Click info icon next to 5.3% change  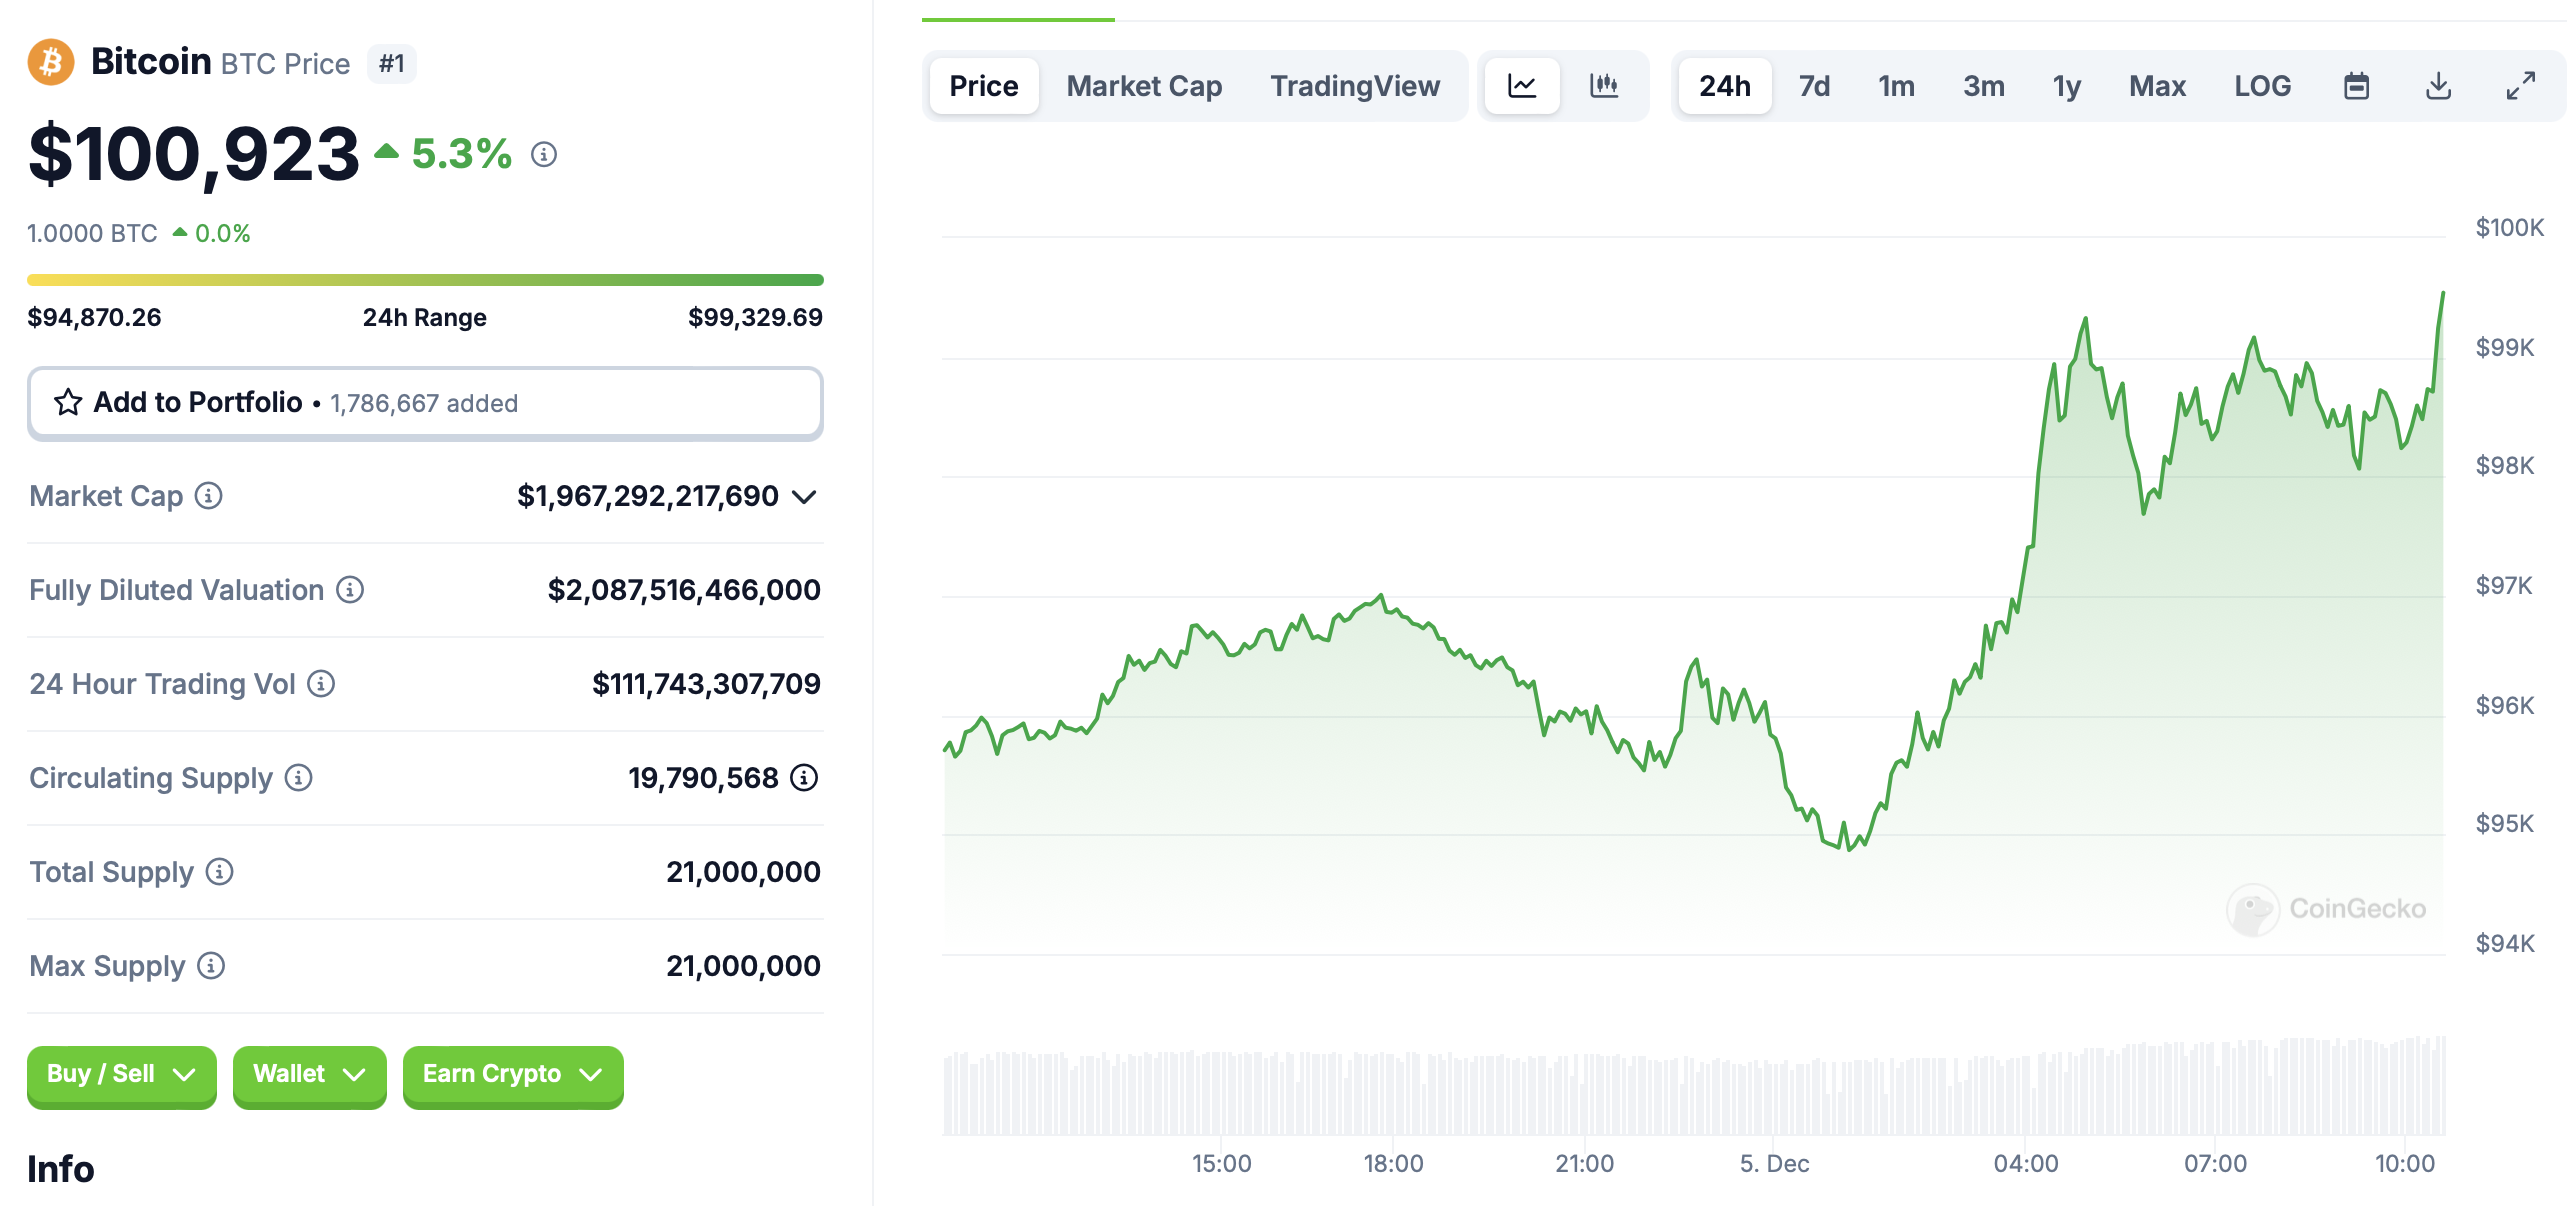coord(544,154)
